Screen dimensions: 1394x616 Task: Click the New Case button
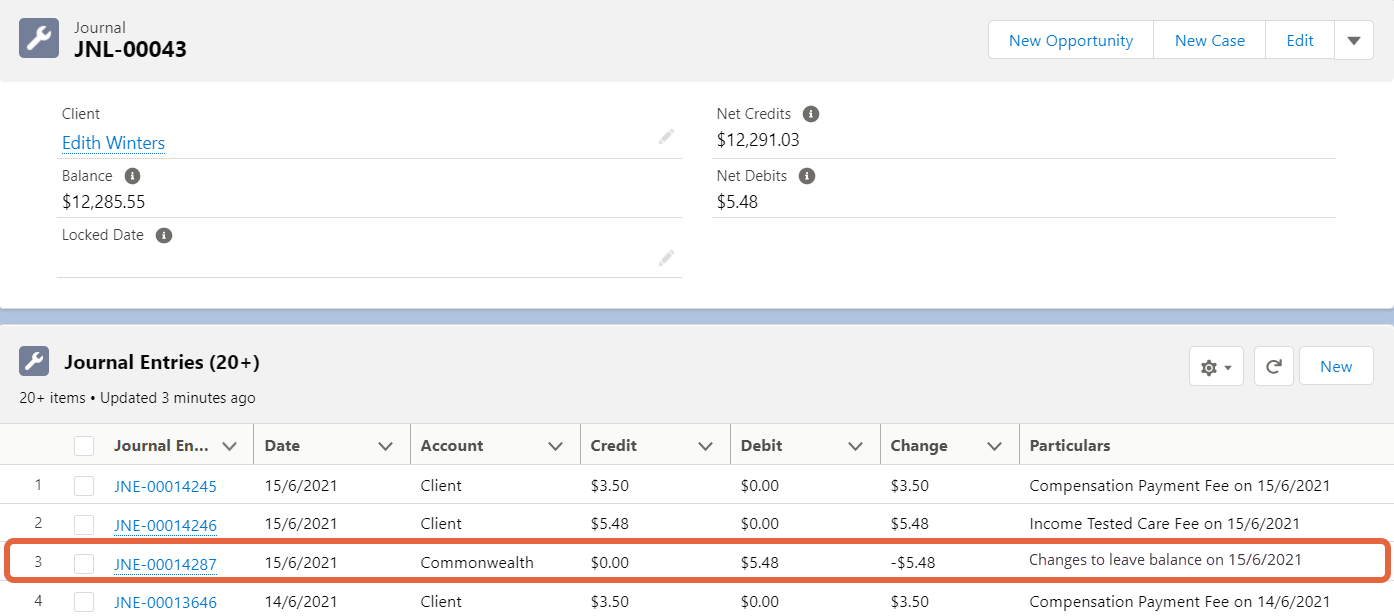1209,41
